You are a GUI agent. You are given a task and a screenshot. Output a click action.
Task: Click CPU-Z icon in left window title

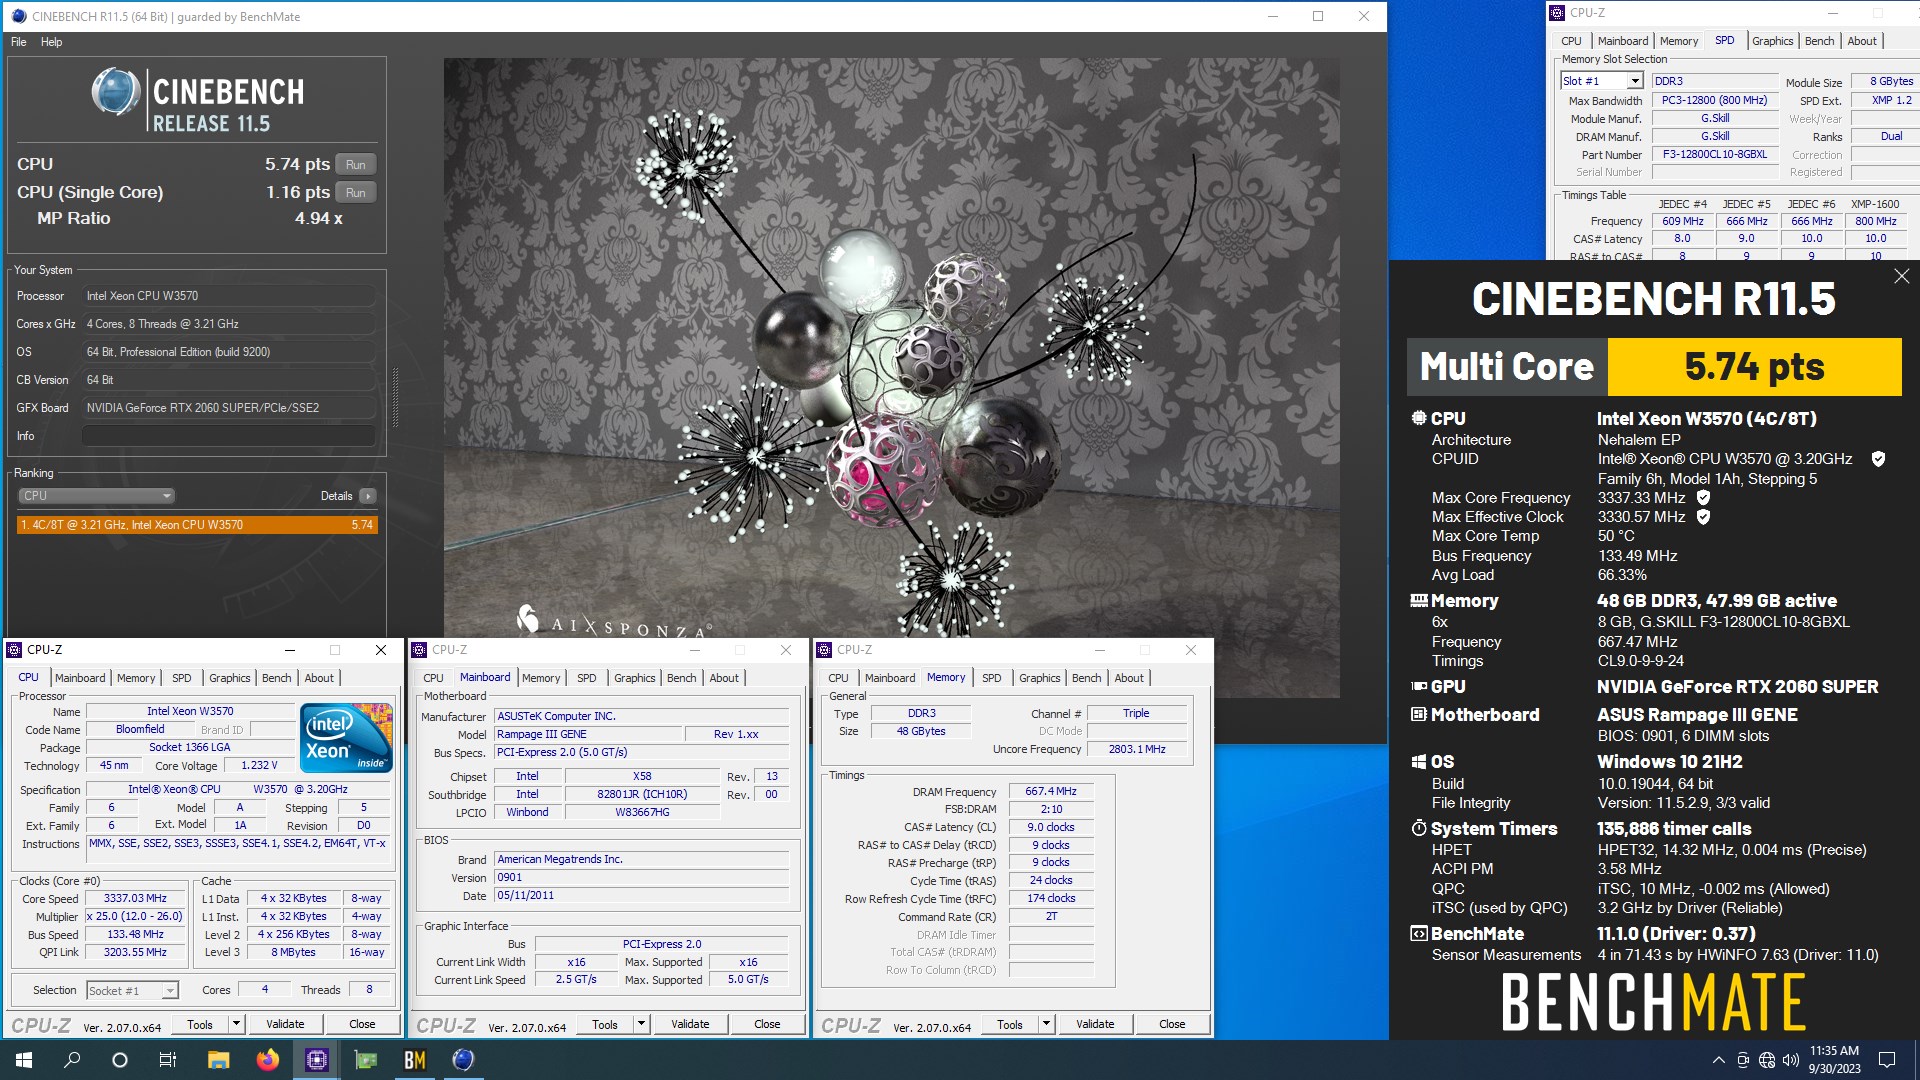(x=14, y=650)
